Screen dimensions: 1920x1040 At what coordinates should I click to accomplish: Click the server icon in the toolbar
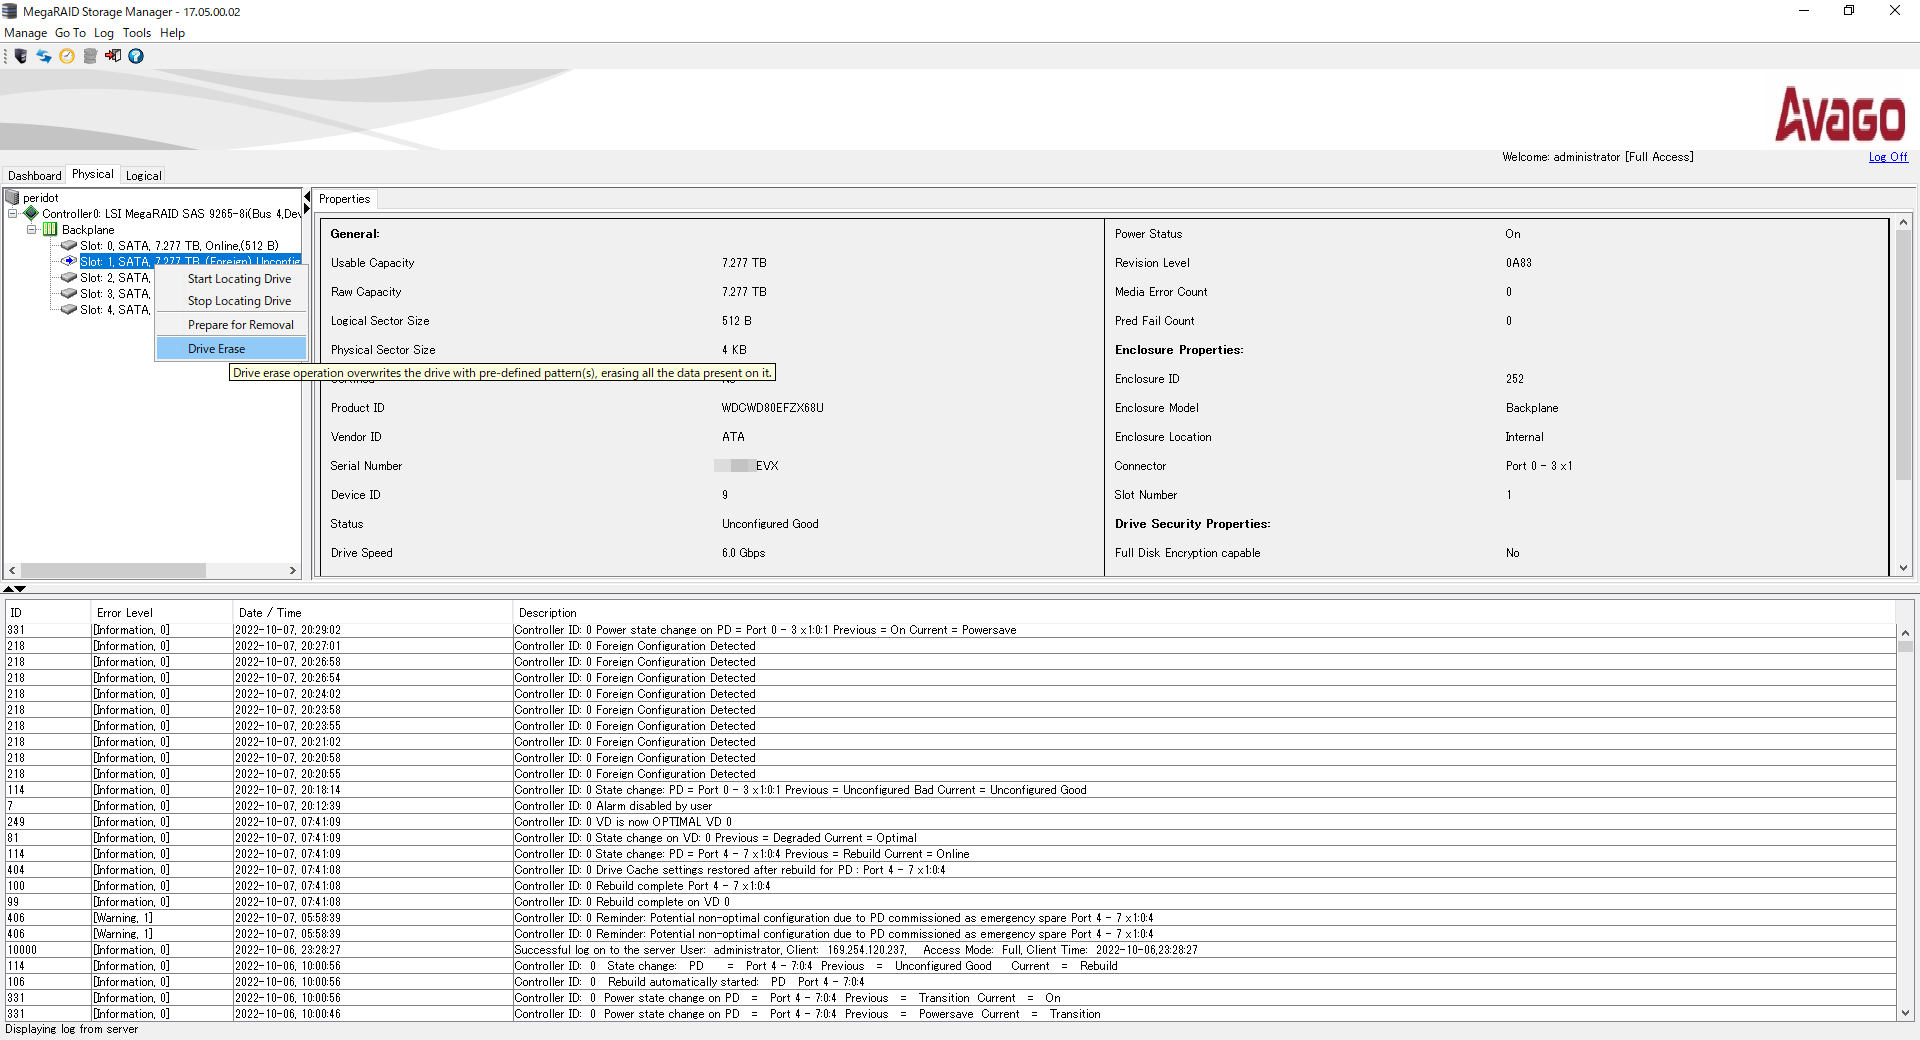[21, 56]
